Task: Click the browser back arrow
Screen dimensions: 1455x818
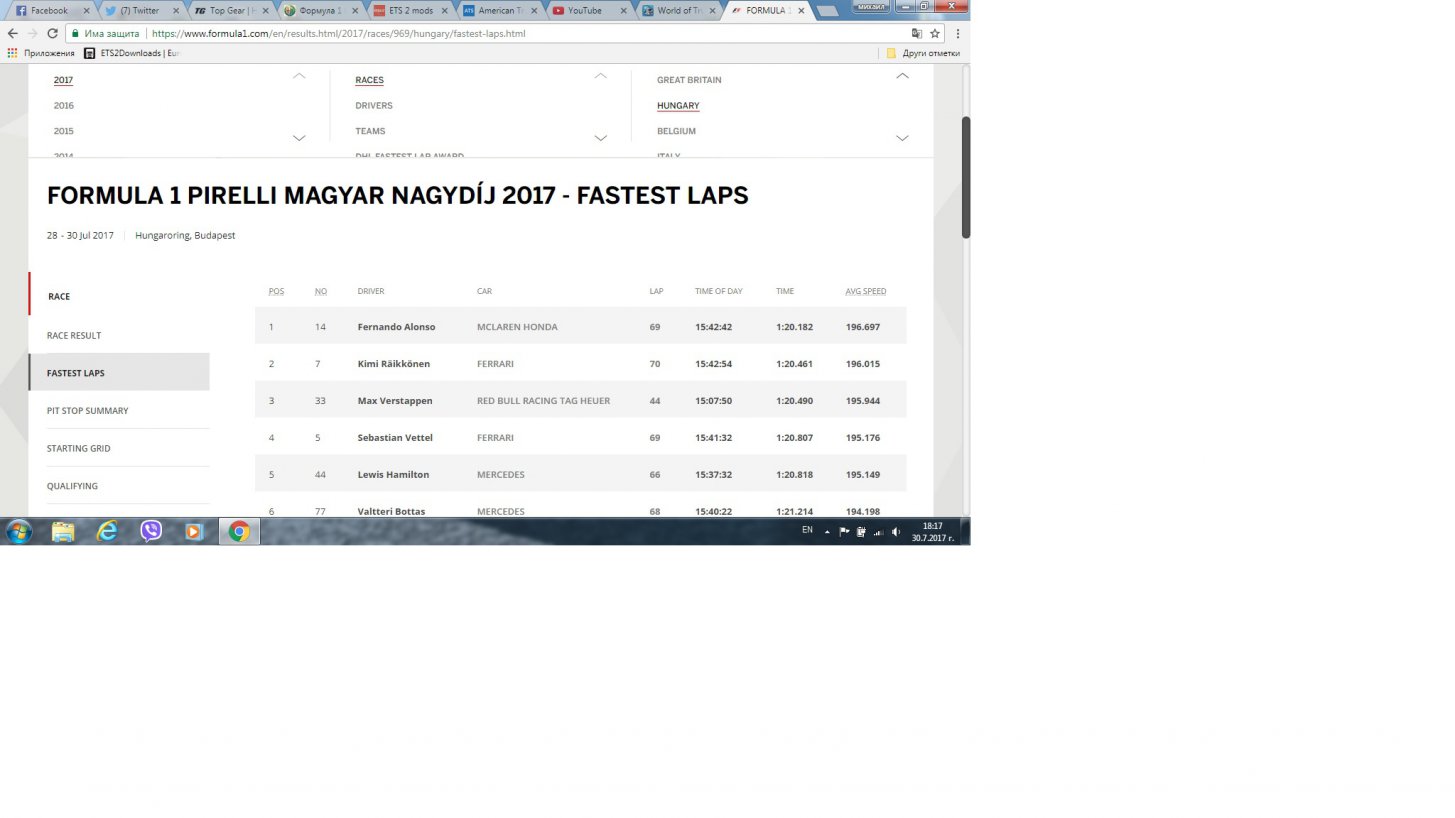Action: click(x=12, y=33)
